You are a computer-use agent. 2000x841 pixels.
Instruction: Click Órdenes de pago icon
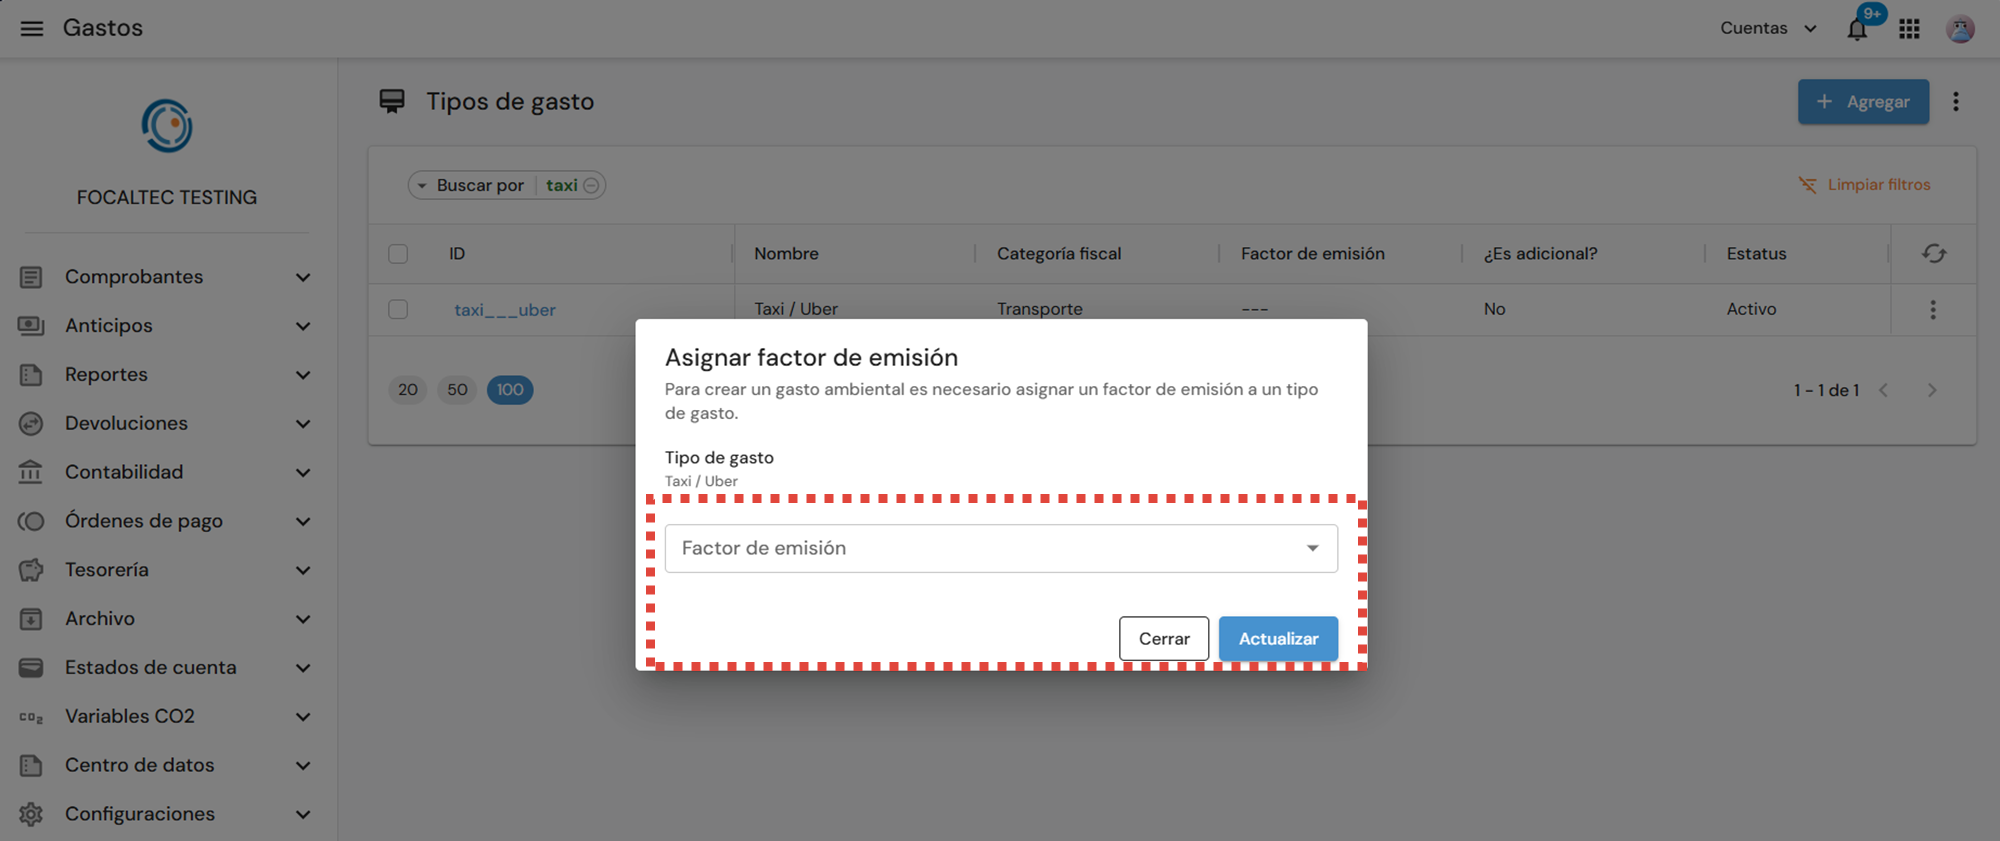point(31,521)
